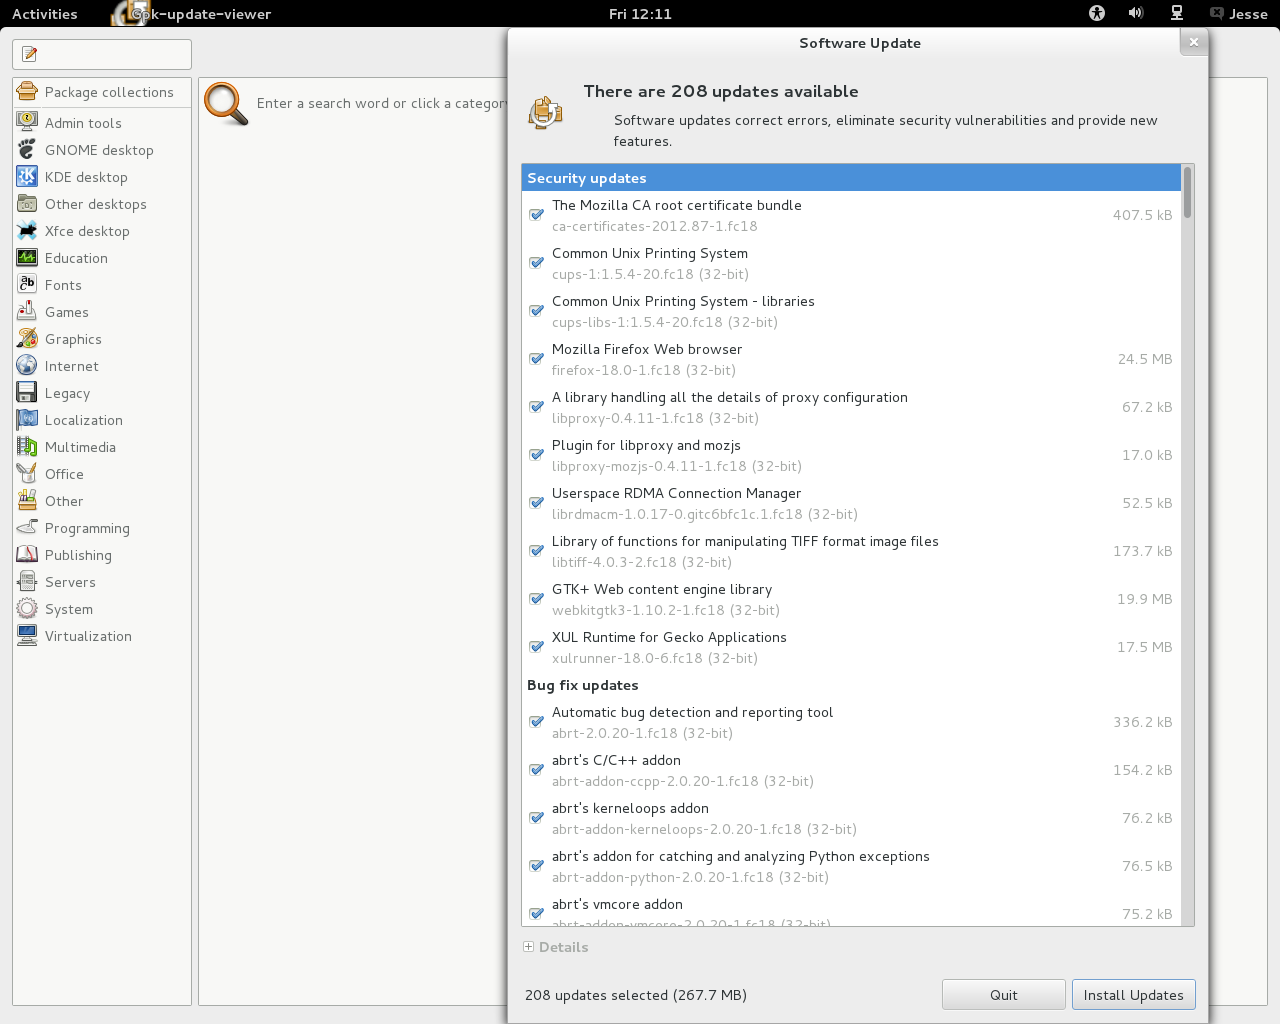1280x1024 pixels.
Task: Choose the KDE desktop icon
Action: pyautogui.click(x=27, y=176)
